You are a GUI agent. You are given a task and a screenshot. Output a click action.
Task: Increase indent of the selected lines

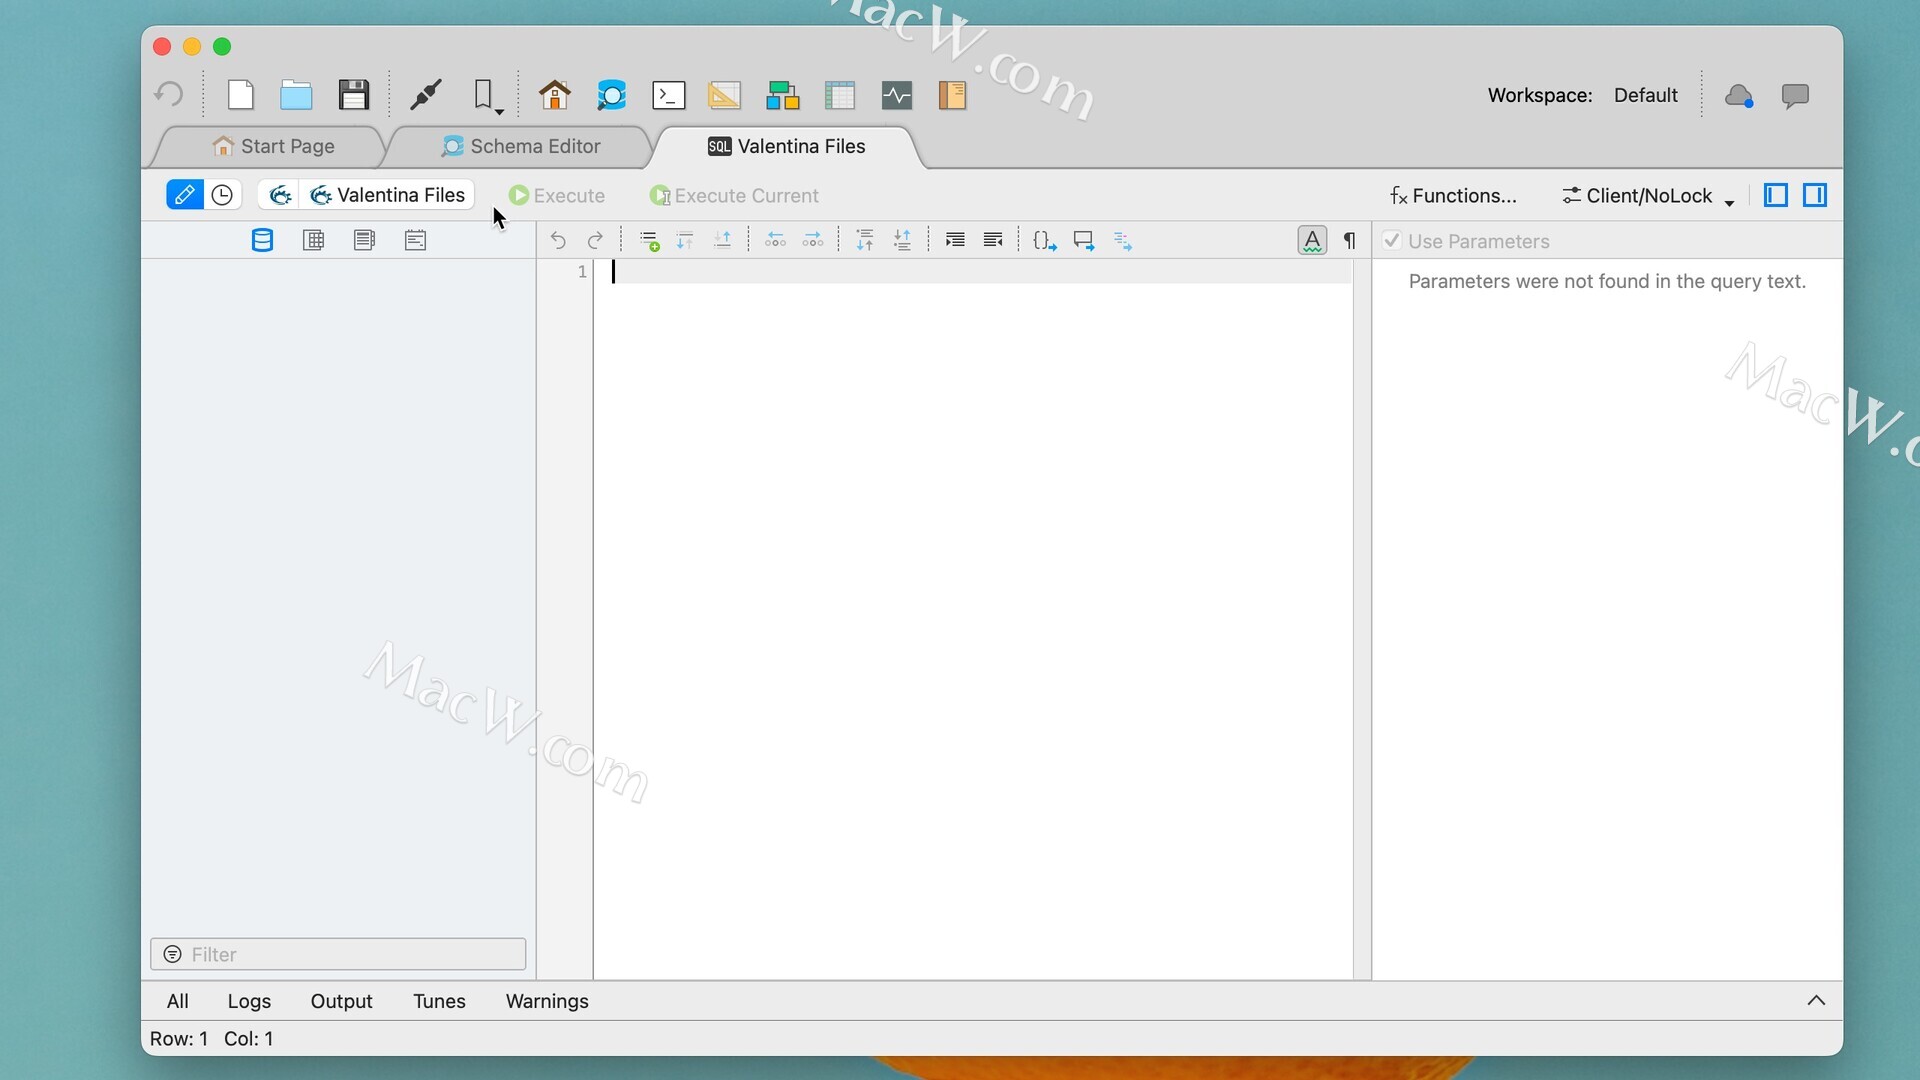[955, 240]
